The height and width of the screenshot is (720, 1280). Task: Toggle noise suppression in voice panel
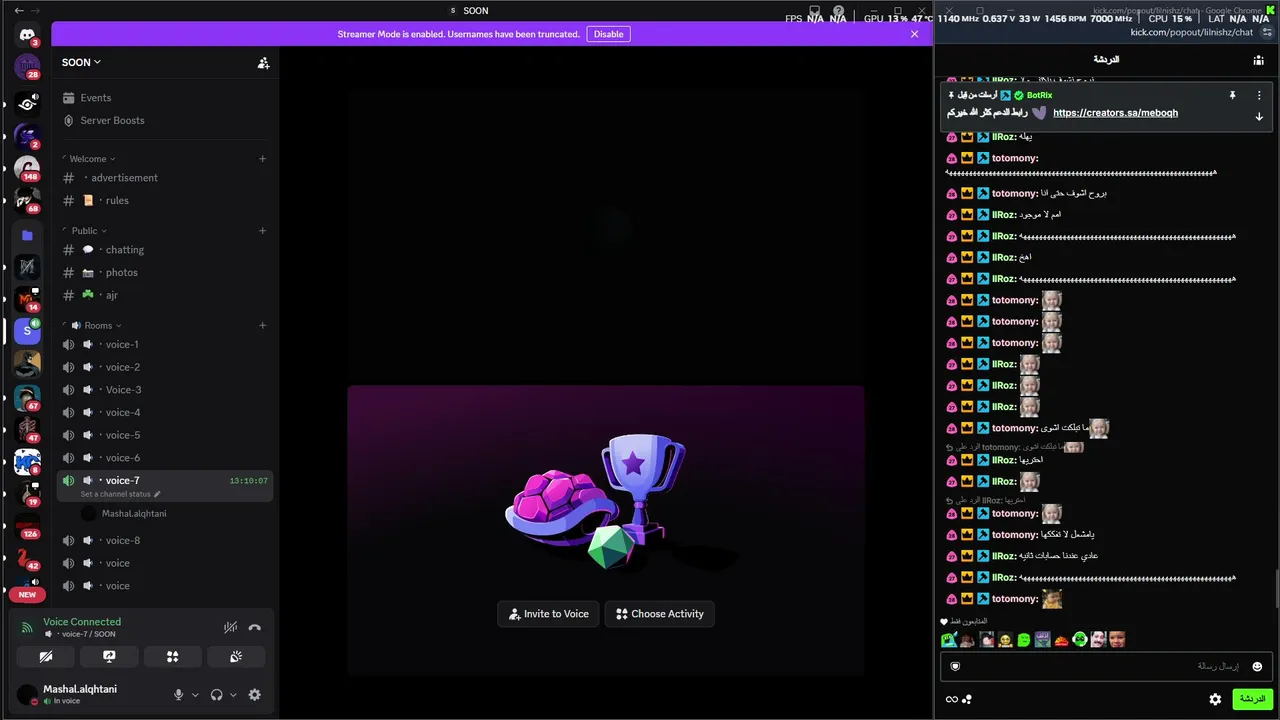(230, 628)
